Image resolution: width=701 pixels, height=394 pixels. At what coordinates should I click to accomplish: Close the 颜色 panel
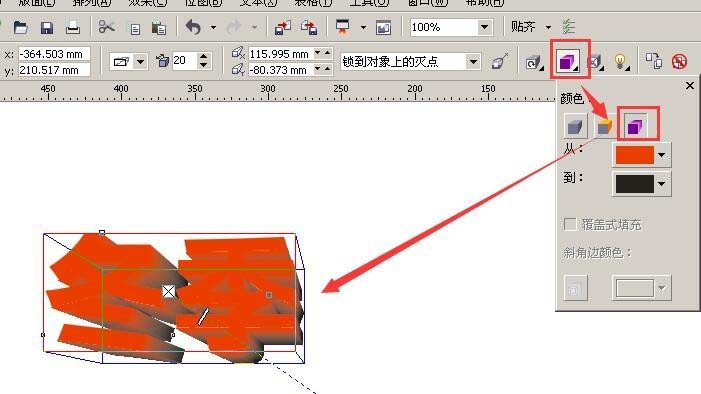point(690,85)
